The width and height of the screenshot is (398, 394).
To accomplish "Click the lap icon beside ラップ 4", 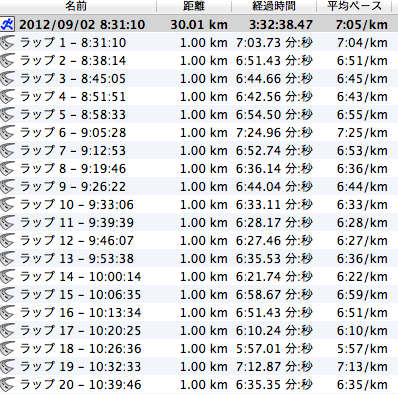I will 7,97.
